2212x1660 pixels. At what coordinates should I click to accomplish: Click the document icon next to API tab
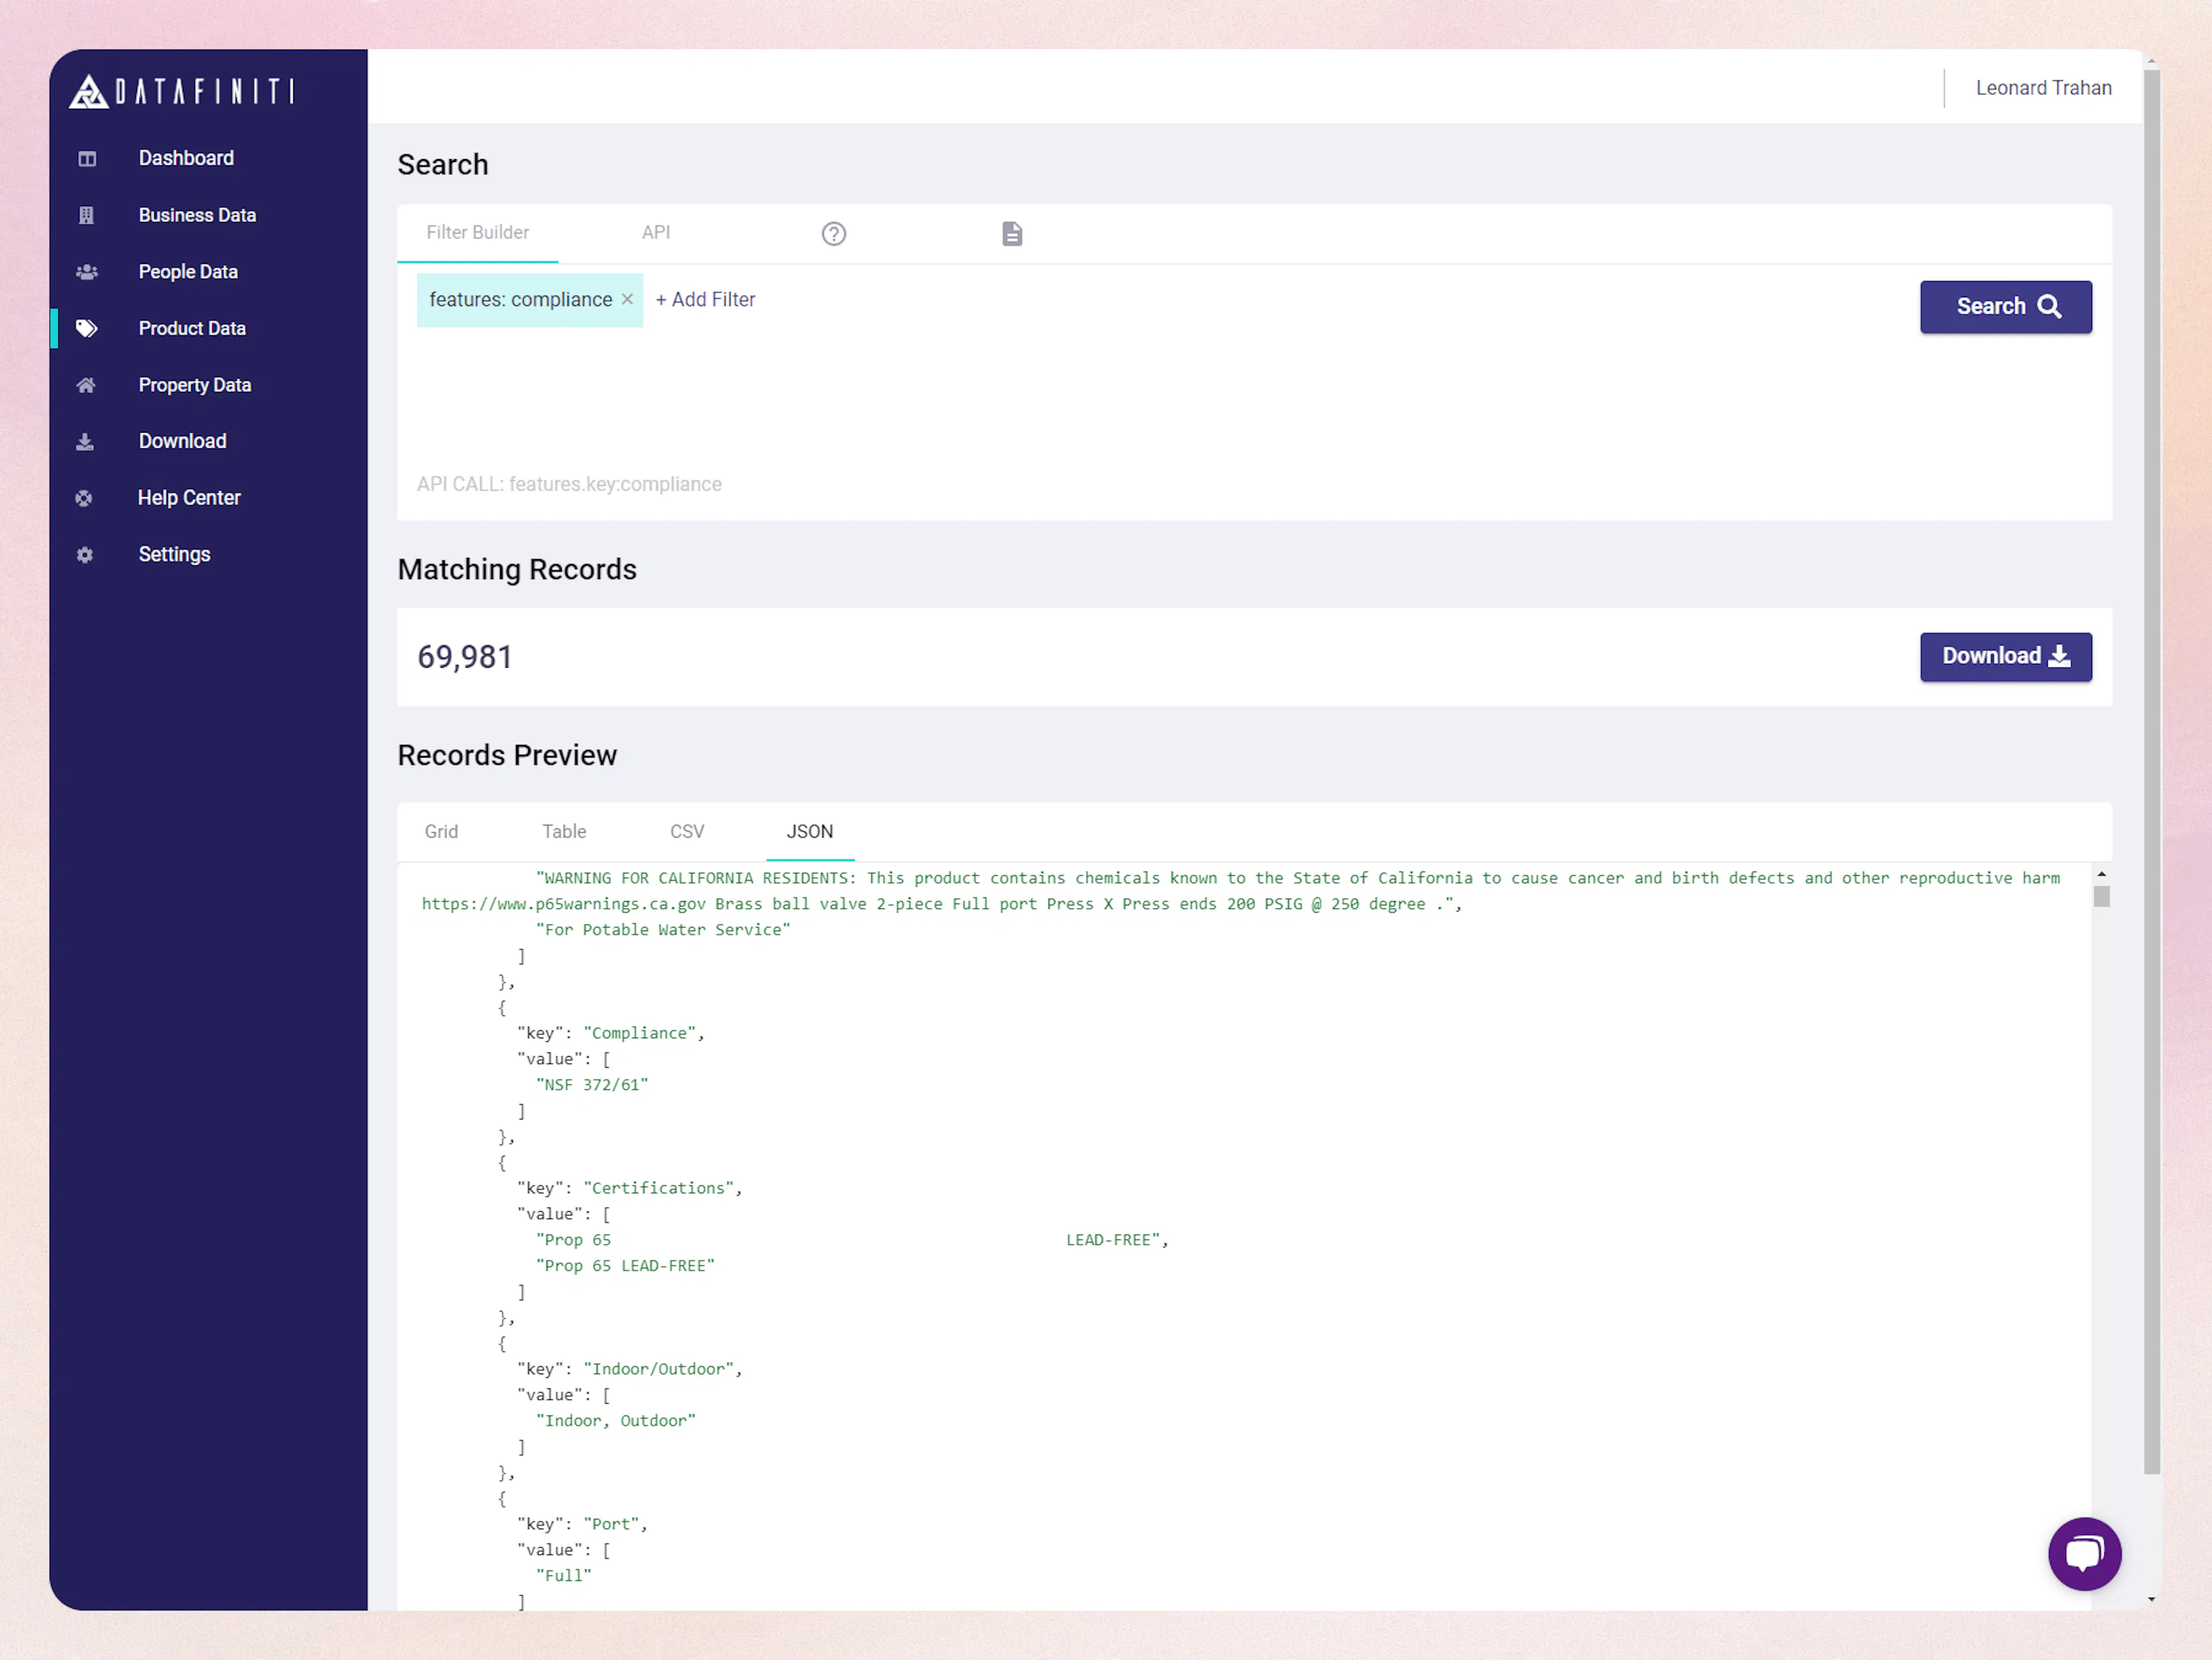1012,233
